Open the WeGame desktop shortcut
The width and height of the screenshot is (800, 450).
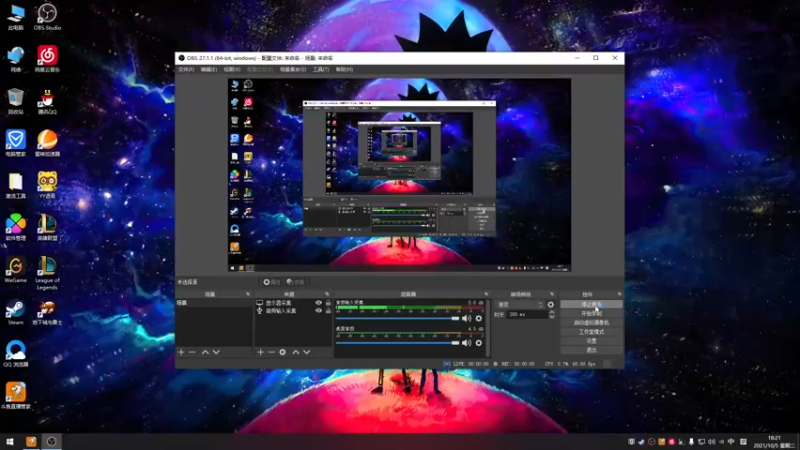coord(15,269)
